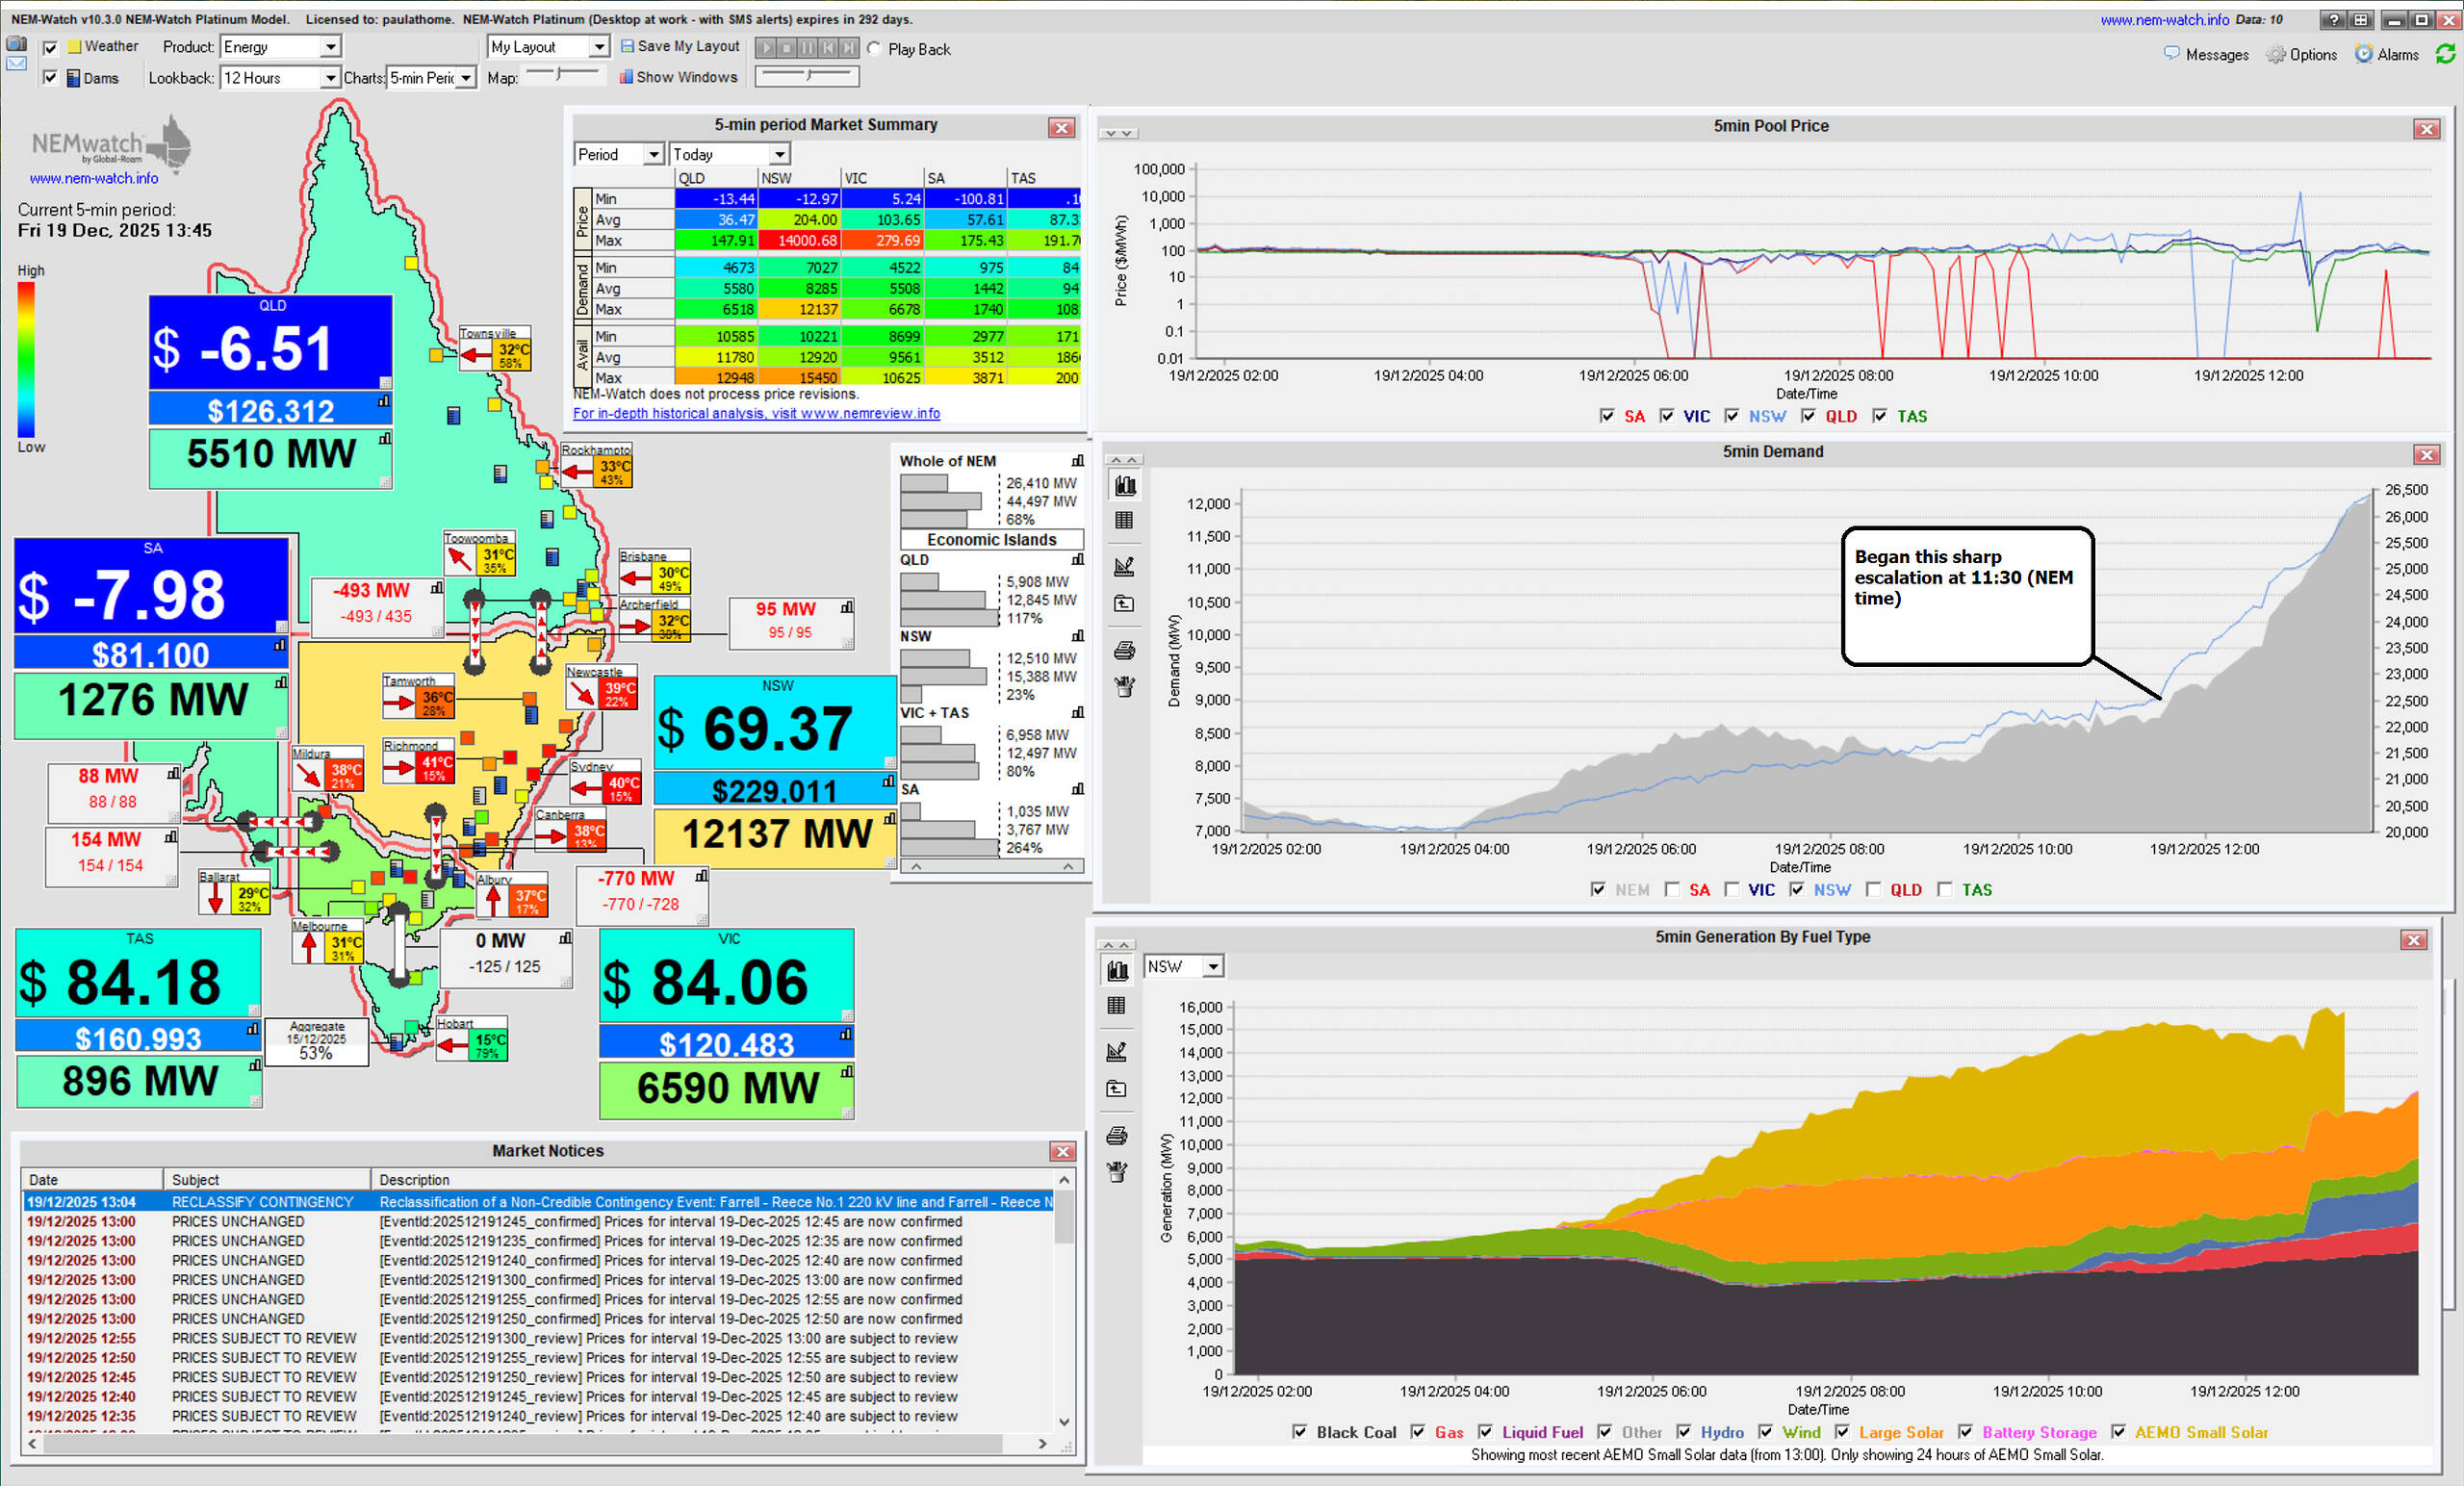The height and width of the screenshot is (1486, 2464).
Task: Click the camera snapshot icon
Action: pos(16,44)
